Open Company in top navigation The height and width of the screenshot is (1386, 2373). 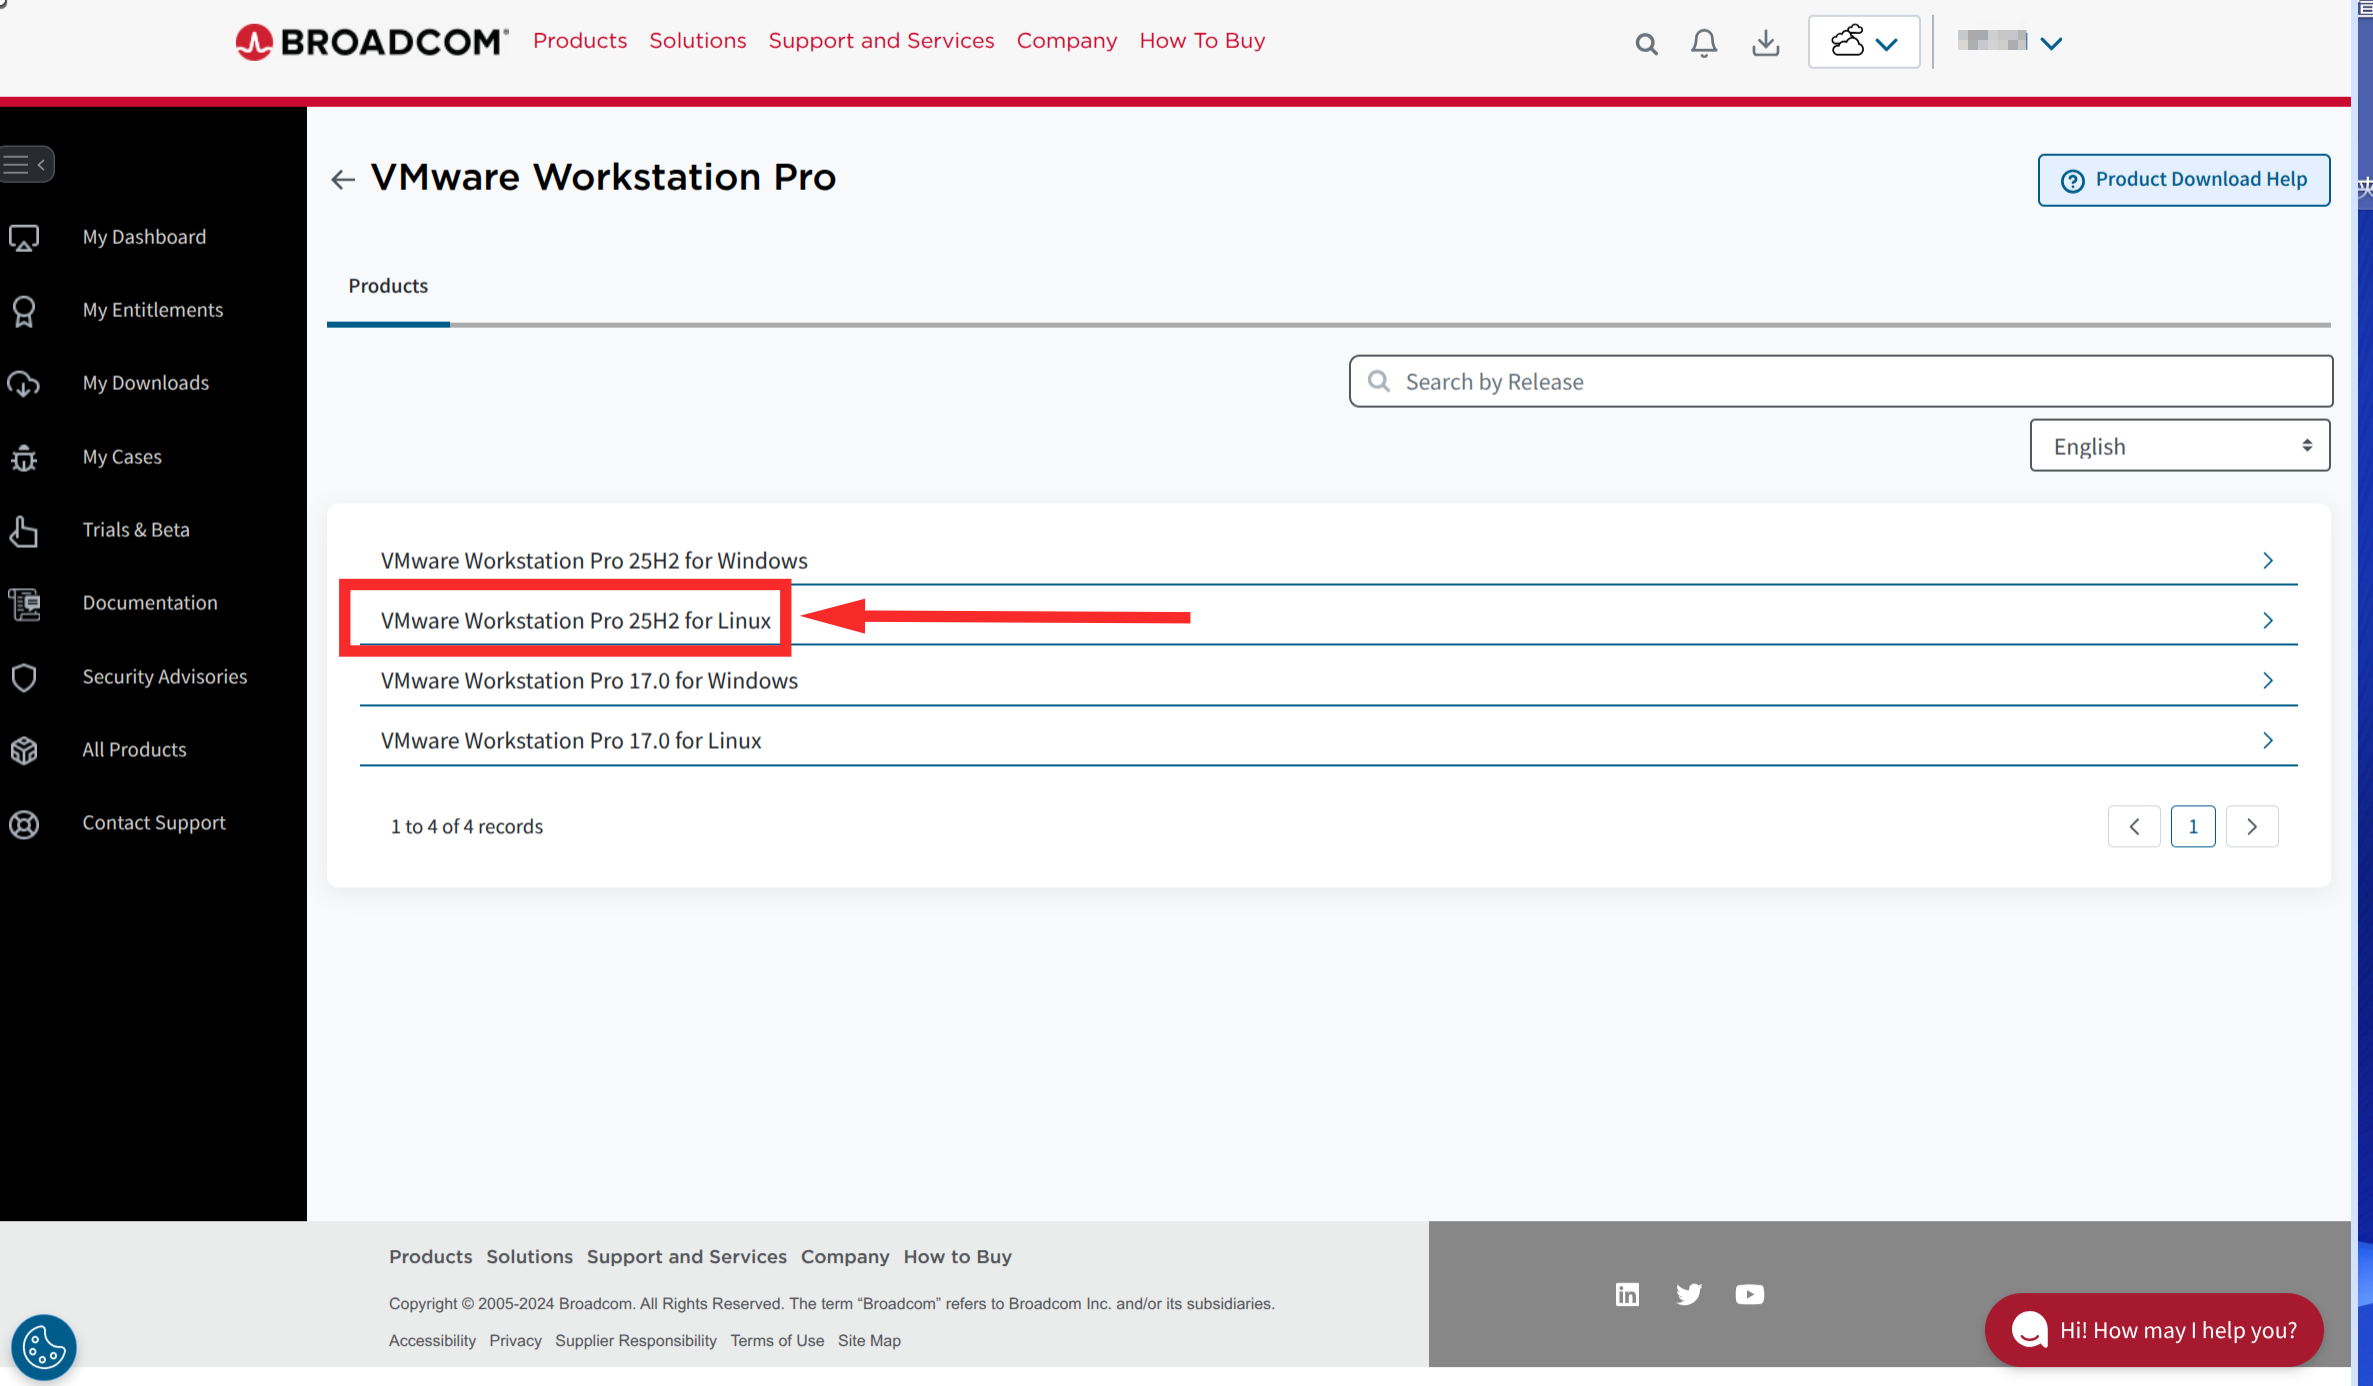[1067, 41]
